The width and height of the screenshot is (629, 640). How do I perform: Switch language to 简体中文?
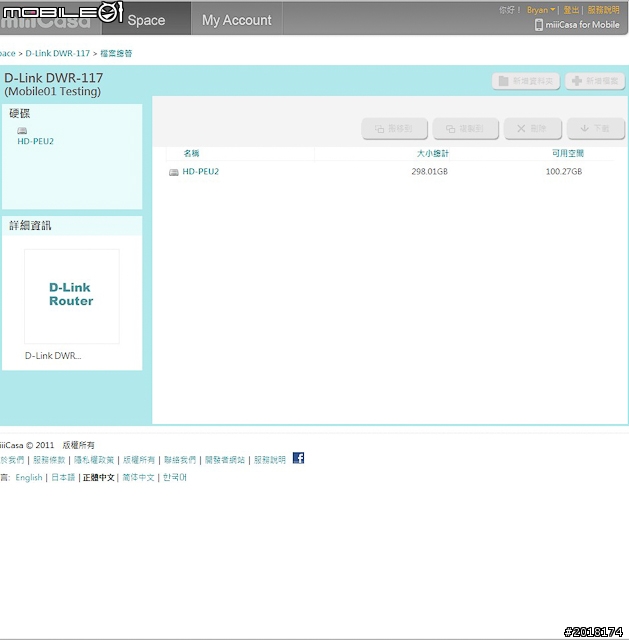coord(138,478)
